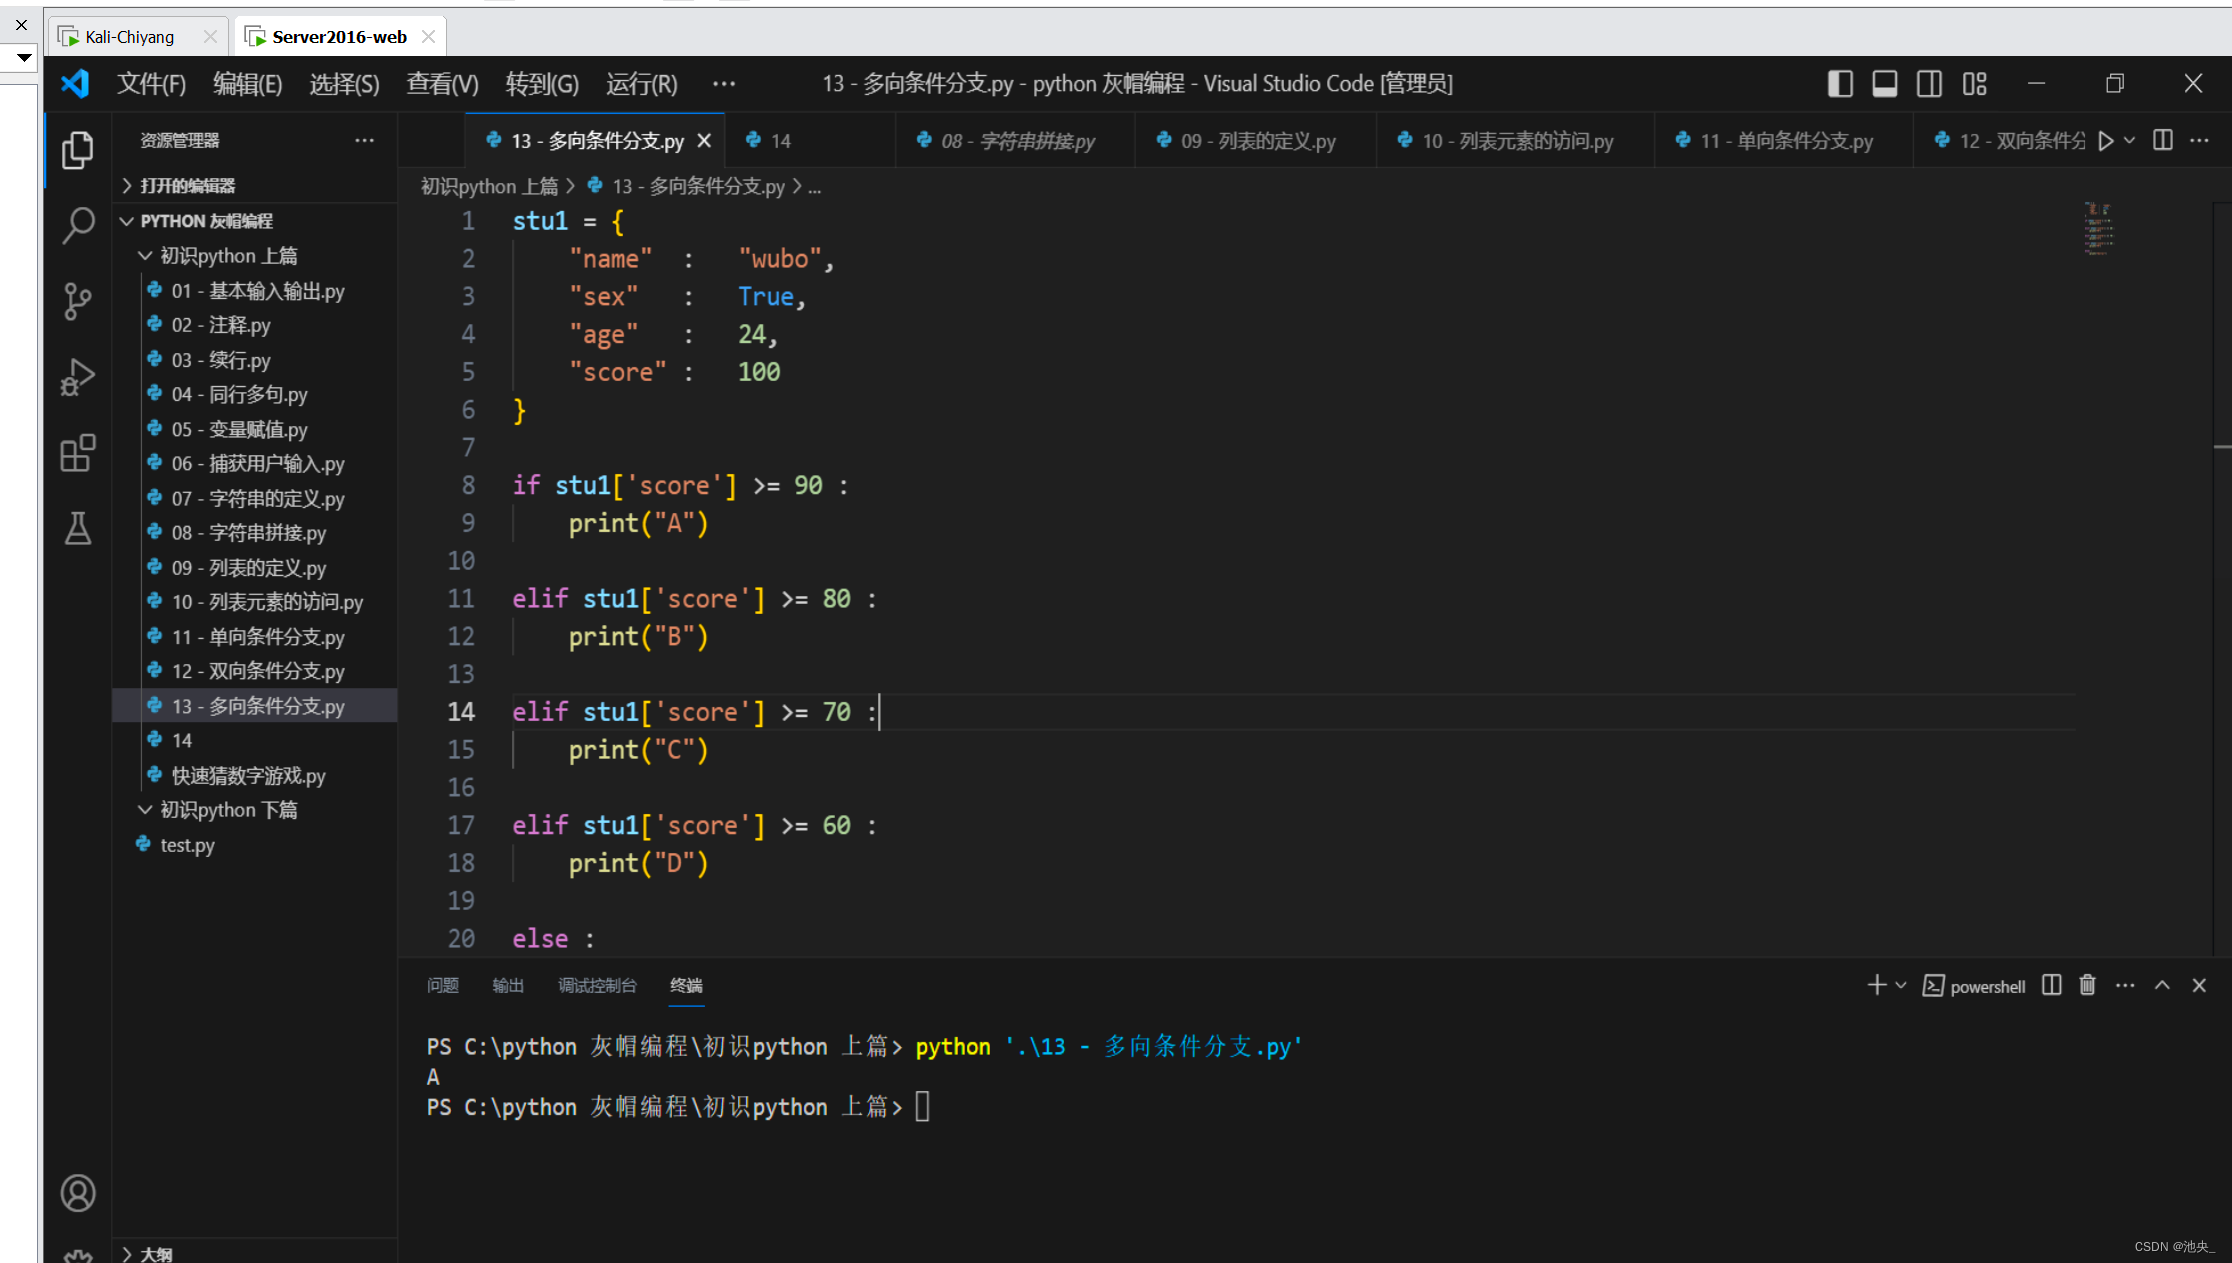The height and width of the screenshot is (1263, 2232).
Task: Open the Search panel
Action: pos(78,226)
